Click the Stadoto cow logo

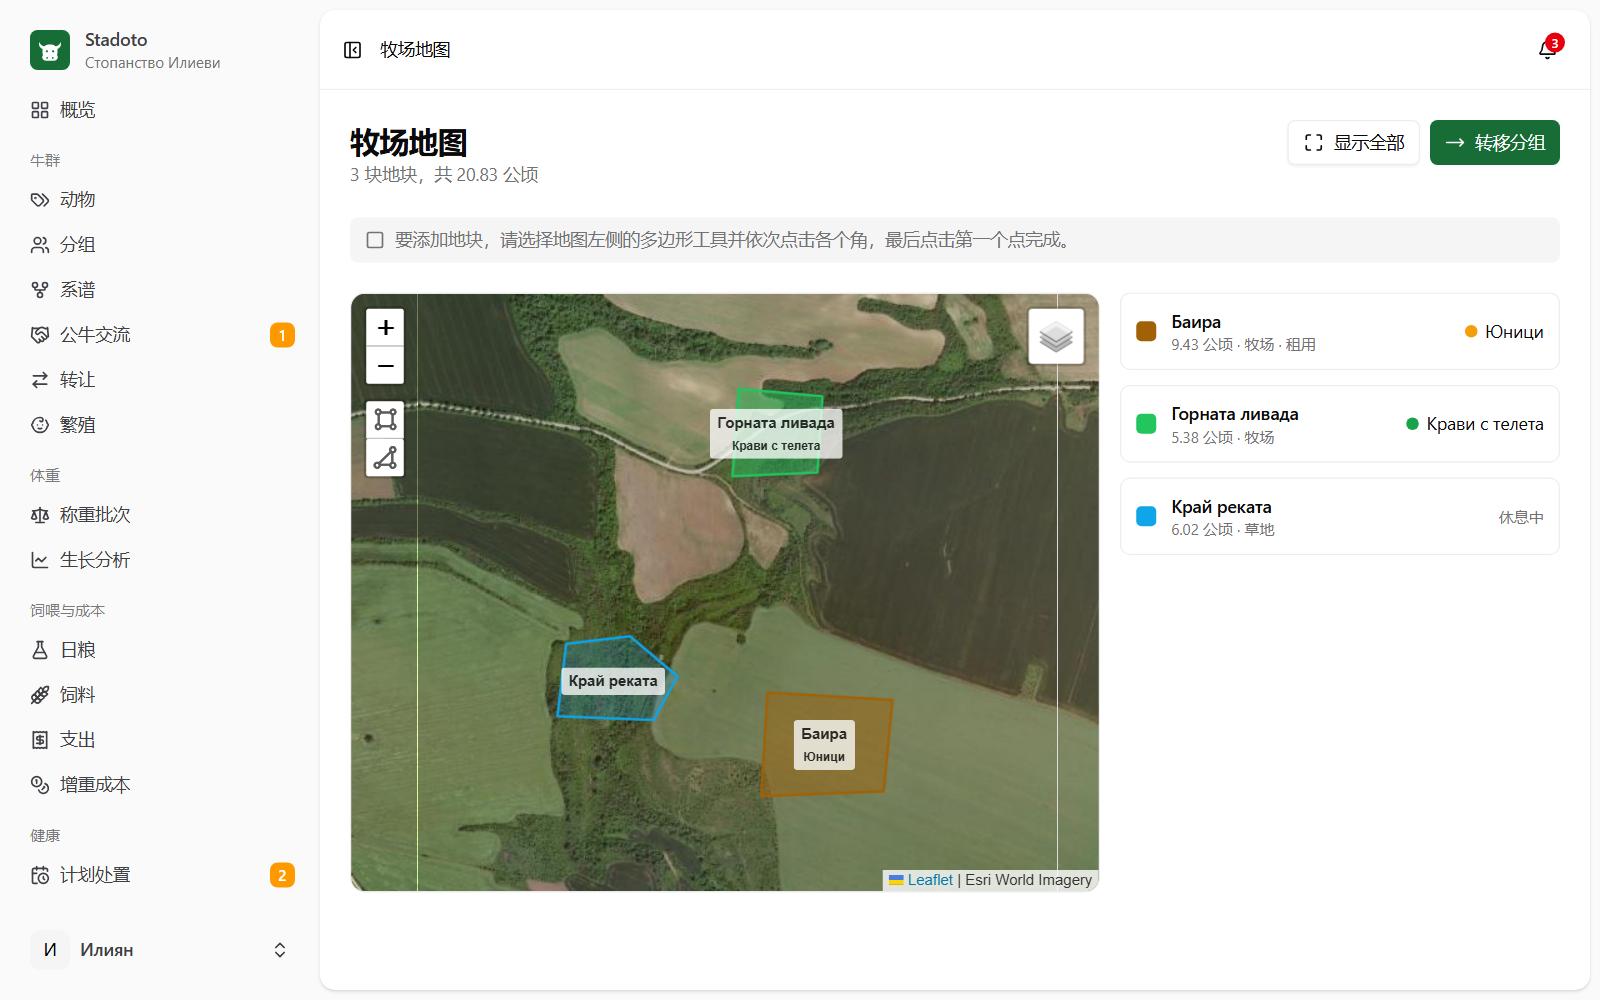click(50, 50)
